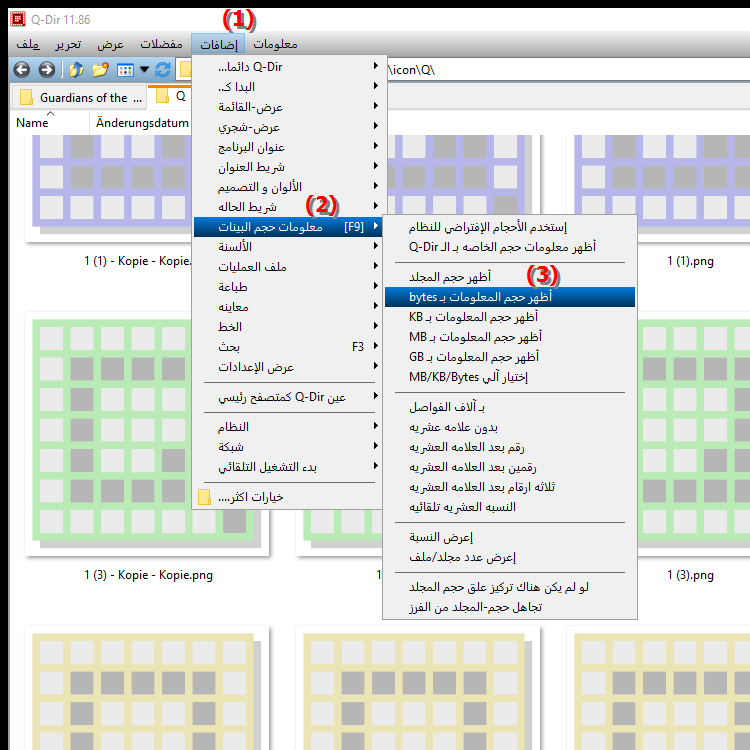Click the view mode grid icon
750x750 pixels.
[125, 70]
